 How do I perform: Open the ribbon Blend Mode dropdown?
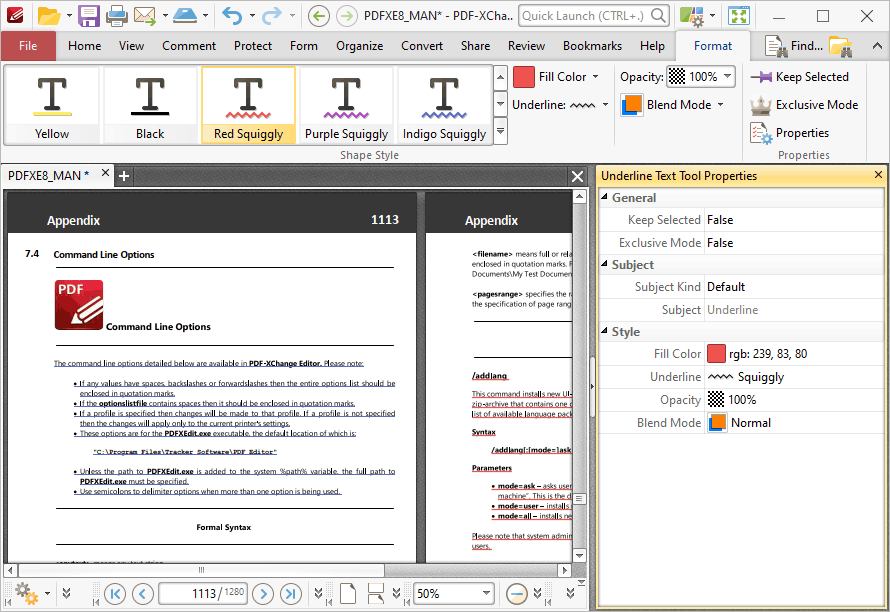click(720, 104)
